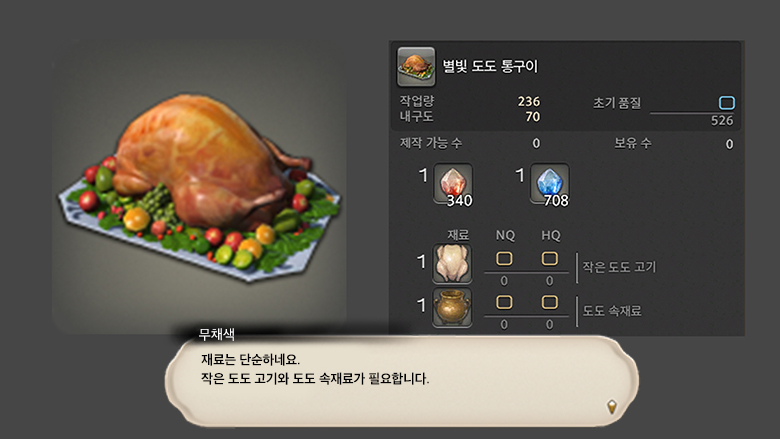780x439 pixels.
Task: Toggle NQ box for 도도 속재료
Action: click(x=504, y=302)
